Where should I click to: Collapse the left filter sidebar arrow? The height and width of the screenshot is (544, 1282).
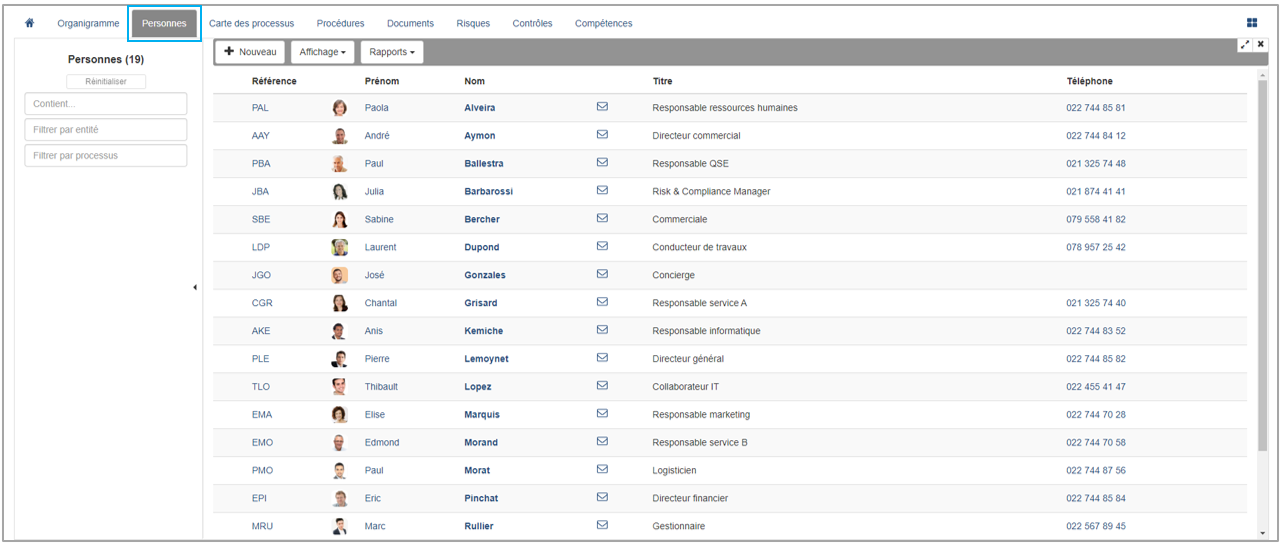(x=195, y=288)
